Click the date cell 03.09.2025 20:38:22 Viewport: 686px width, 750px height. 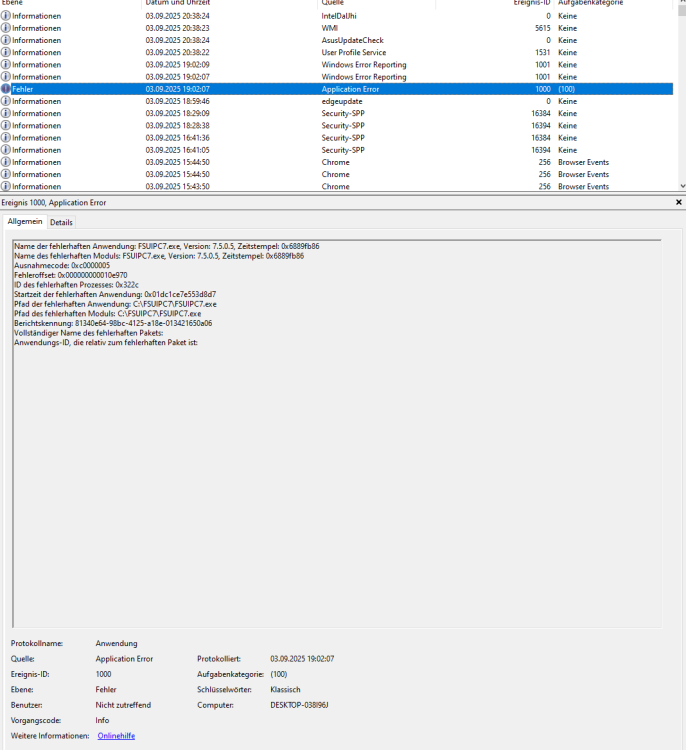tap(177, 53)
